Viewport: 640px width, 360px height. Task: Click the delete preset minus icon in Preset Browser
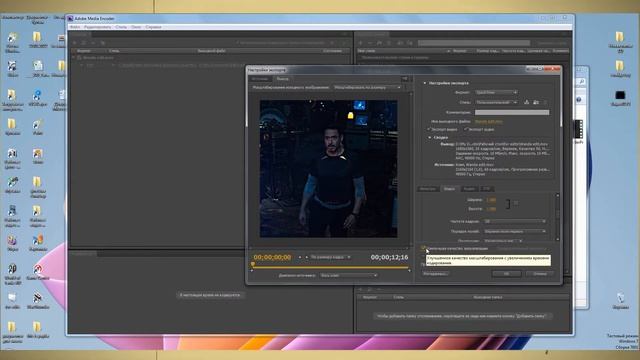(x=370, y=42)
